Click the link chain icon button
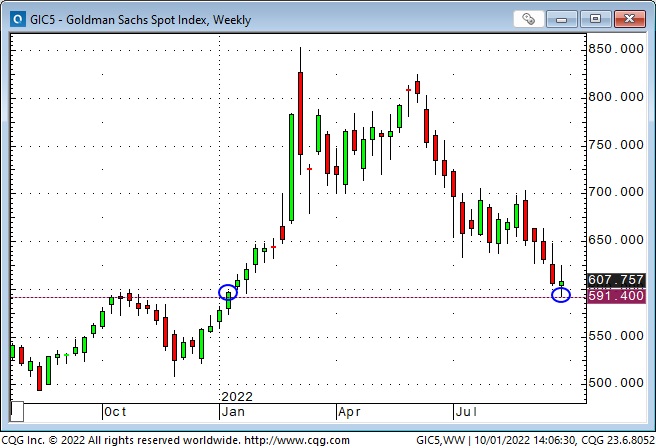The height and width of the screenshot is (448, 656). click(528, 19)
